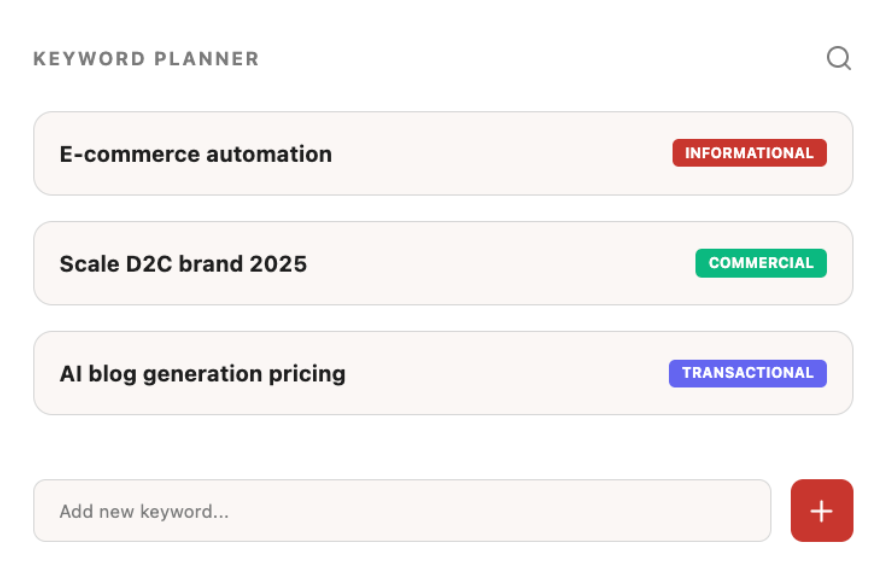
Task: Click the green COMMERCIAL intent badge
Action: point(761,263)
